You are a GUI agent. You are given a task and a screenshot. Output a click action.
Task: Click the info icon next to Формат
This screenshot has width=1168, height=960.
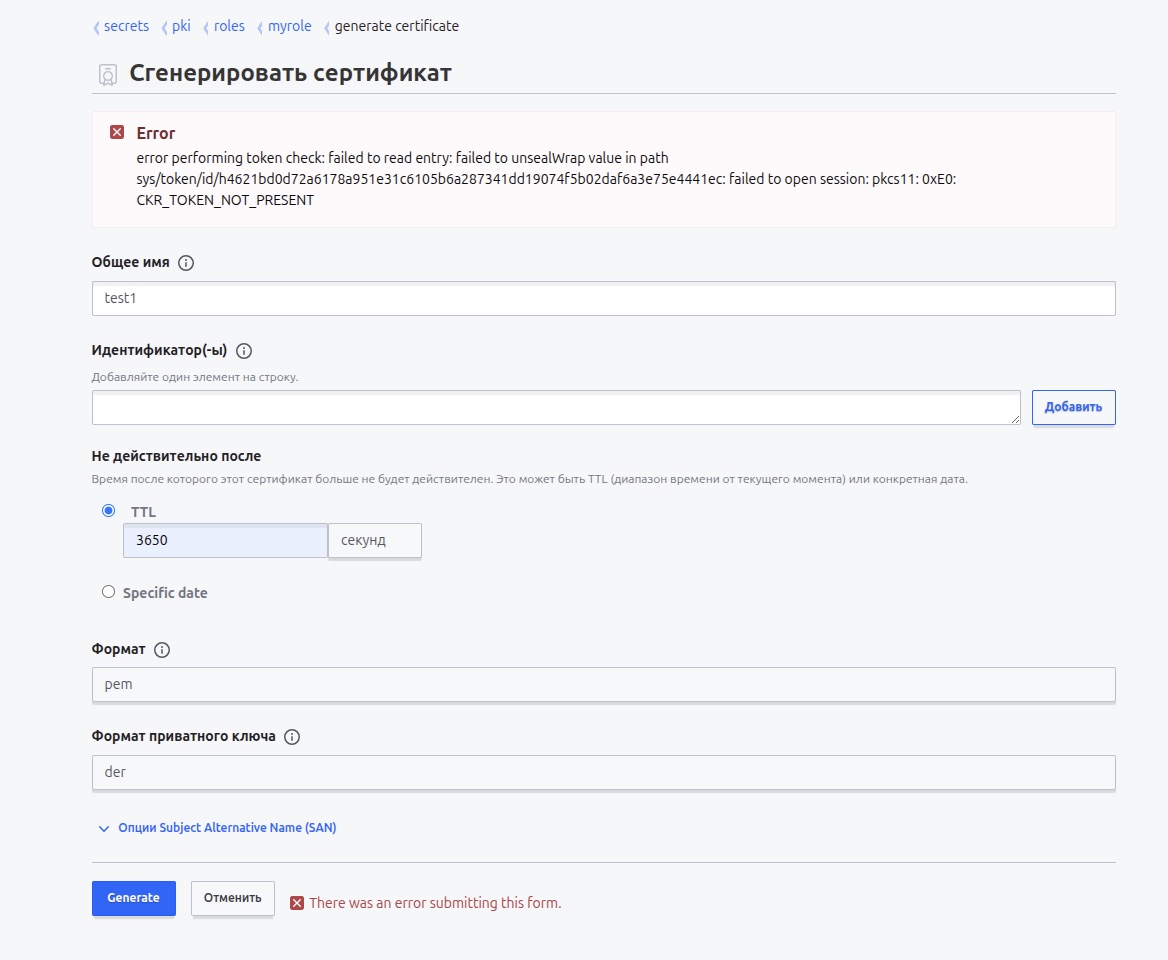click(162, 650)
